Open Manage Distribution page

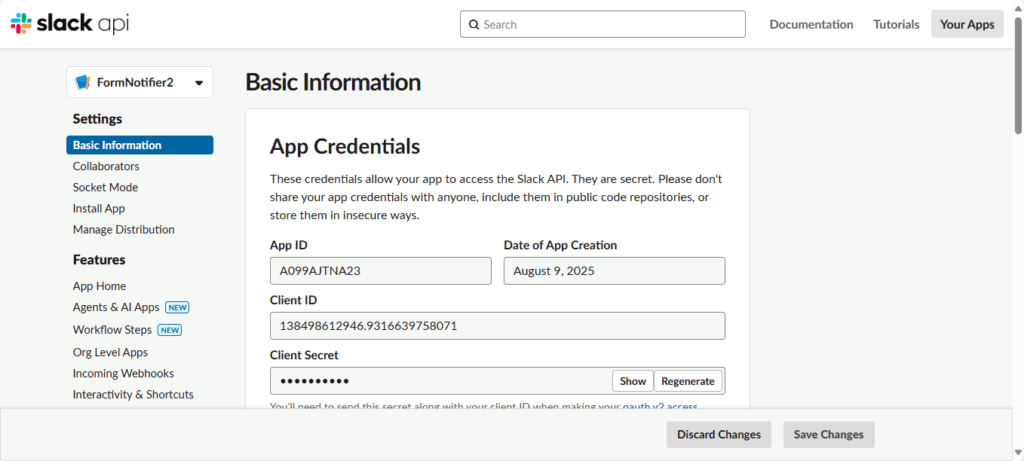[x=123, y=230]
